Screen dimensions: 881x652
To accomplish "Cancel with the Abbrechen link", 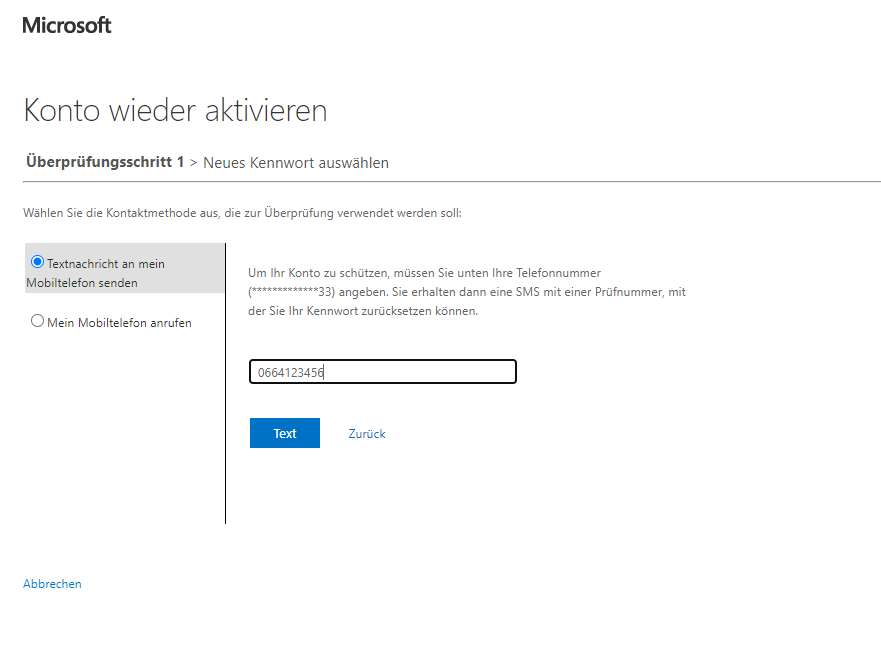I will [x=52, y=584].
